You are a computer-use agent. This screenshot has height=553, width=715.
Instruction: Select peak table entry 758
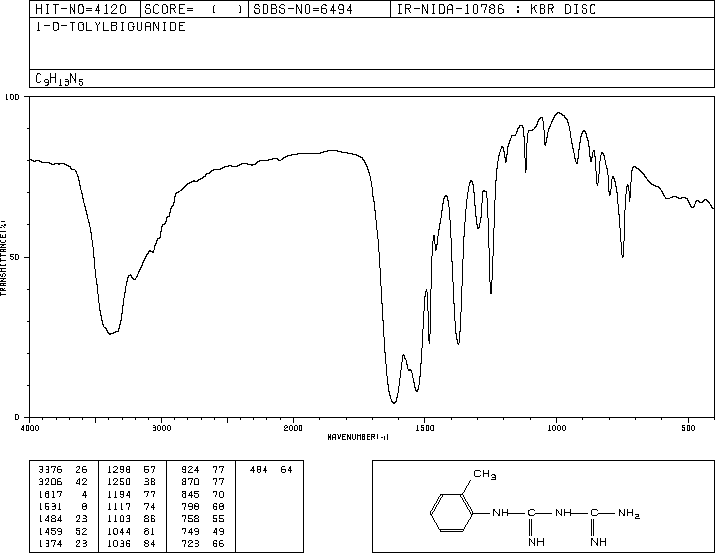tap(203, 519)
